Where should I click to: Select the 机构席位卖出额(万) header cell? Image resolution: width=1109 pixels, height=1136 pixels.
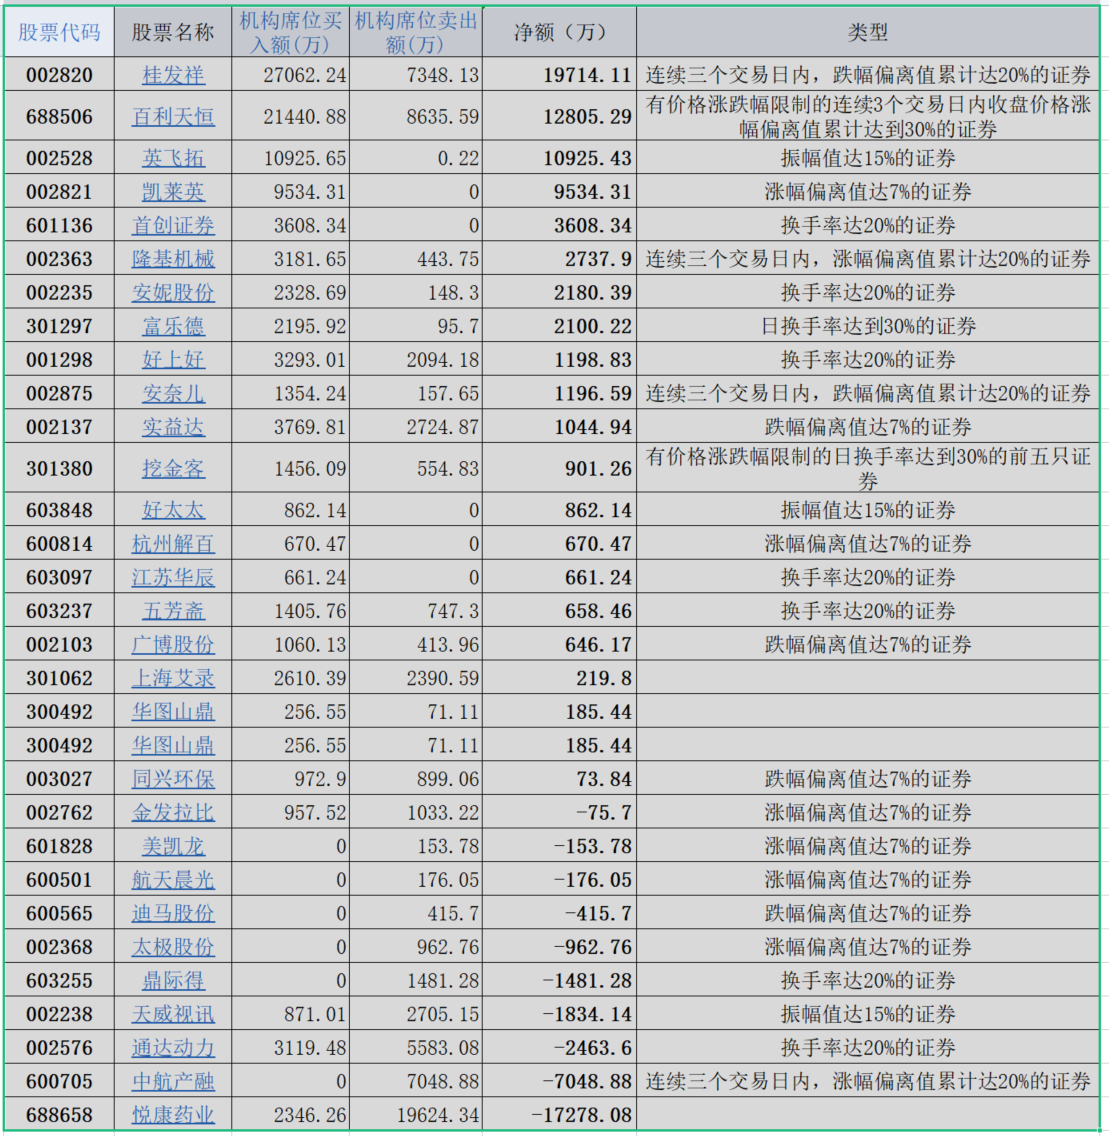tap(416, 32)
